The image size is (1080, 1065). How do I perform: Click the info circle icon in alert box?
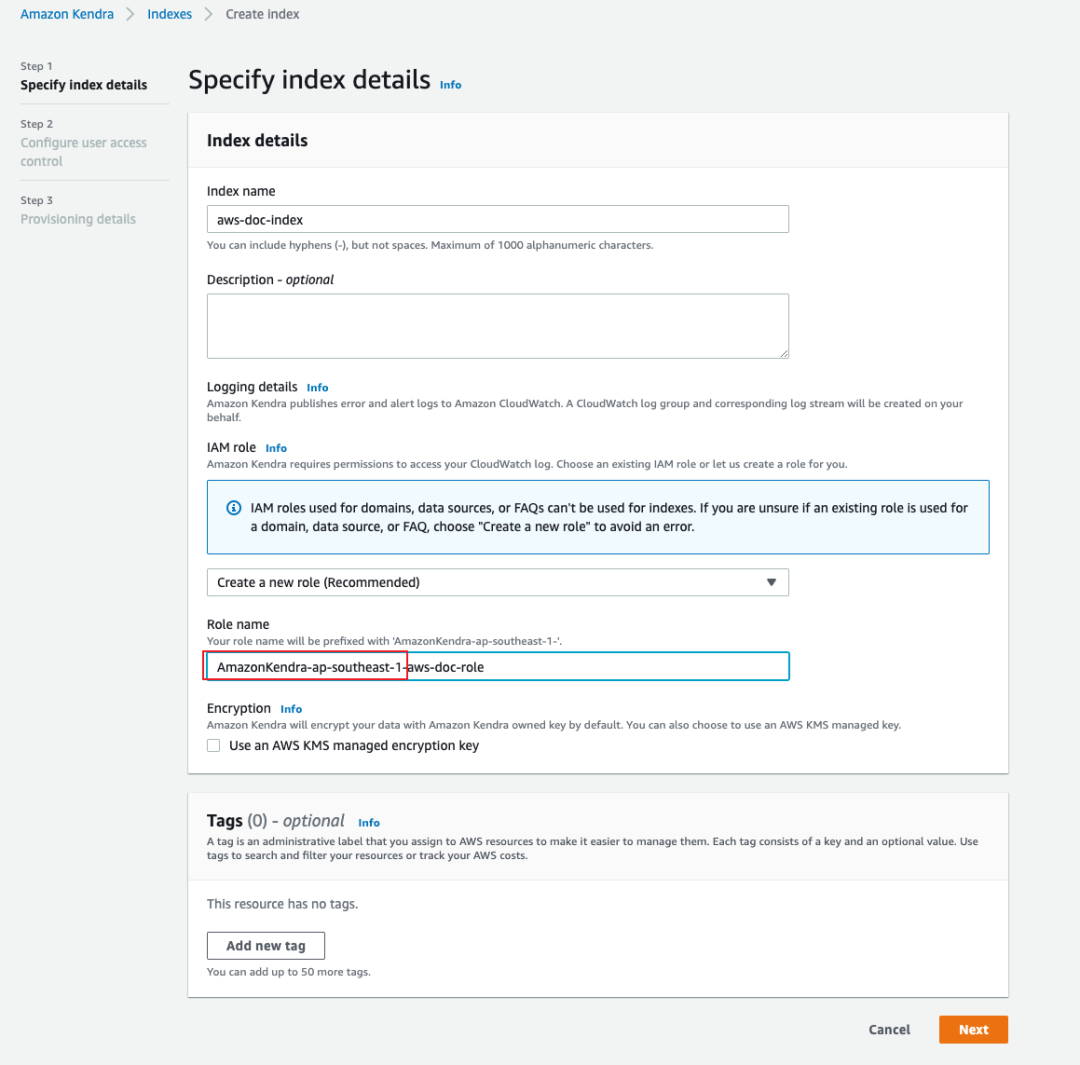[234, 508]
